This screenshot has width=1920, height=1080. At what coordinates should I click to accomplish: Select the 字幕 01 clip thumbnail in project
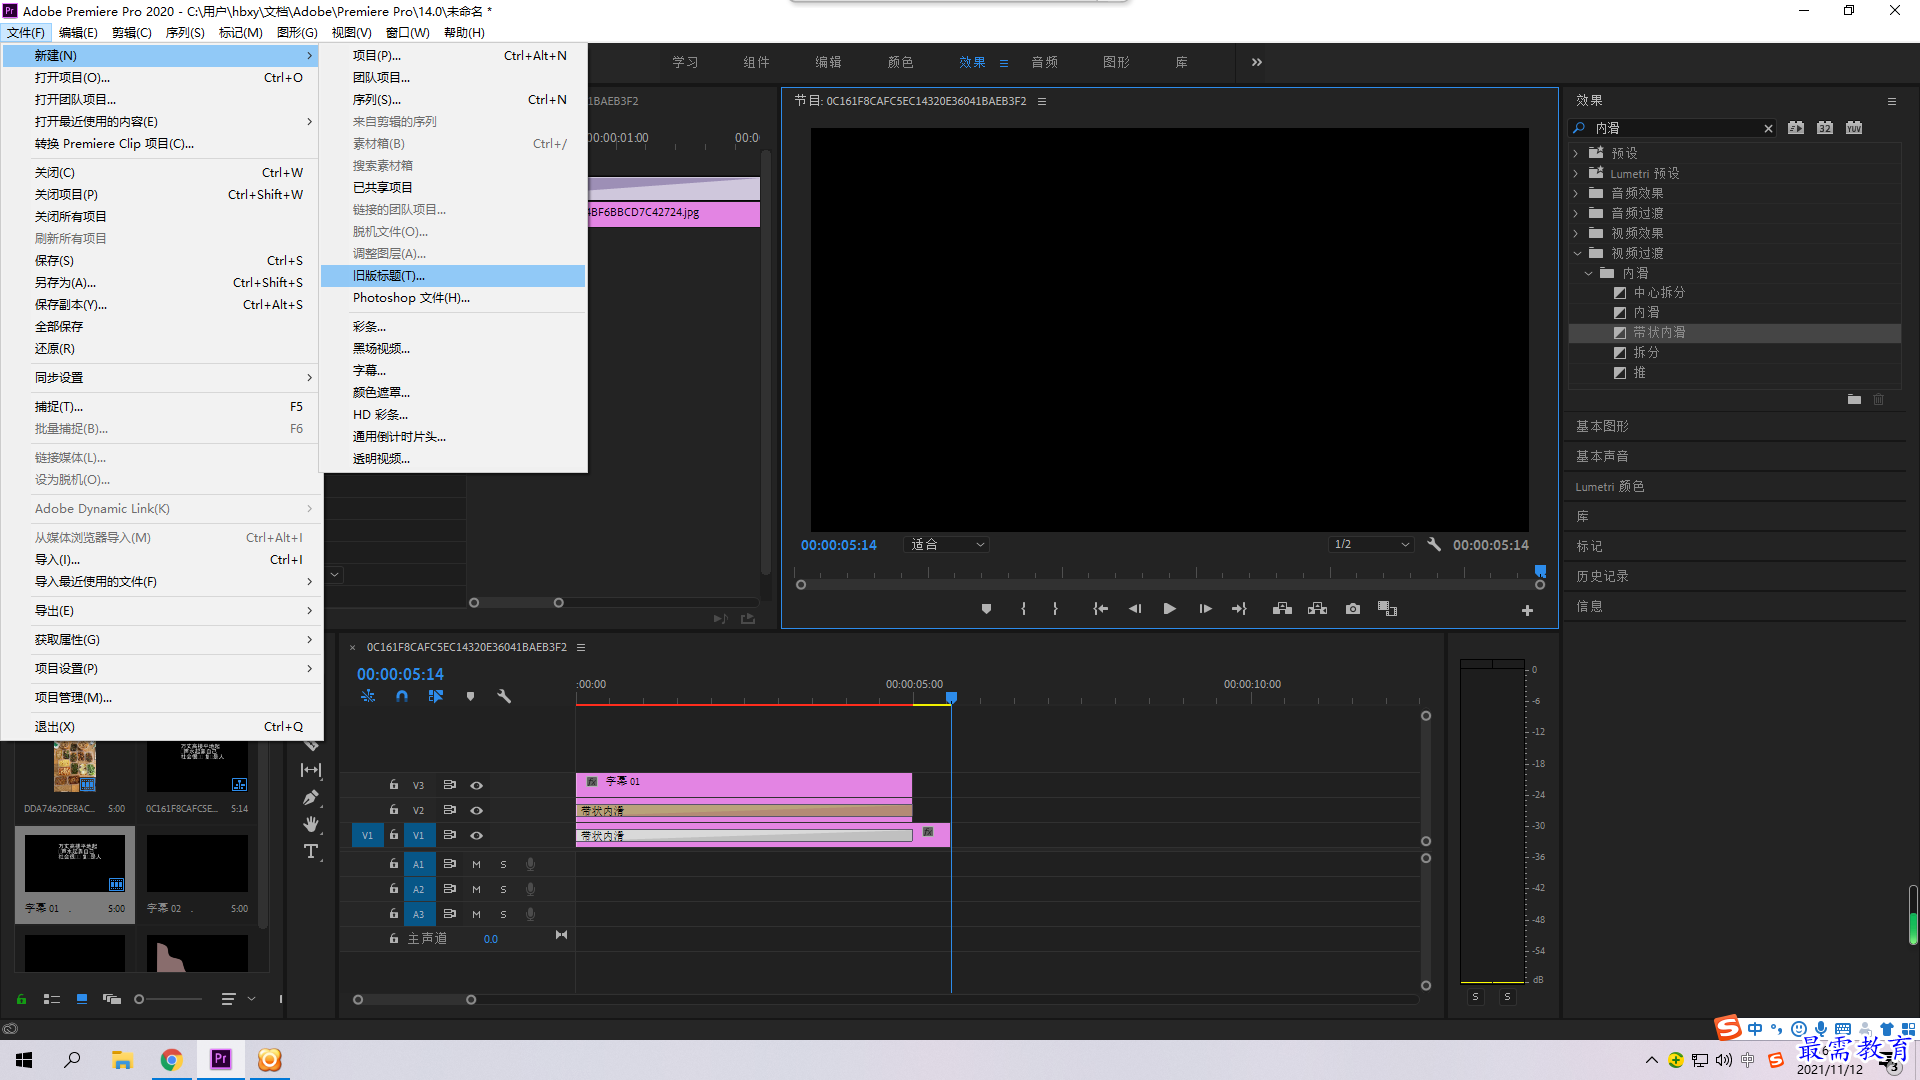(75, 864)
